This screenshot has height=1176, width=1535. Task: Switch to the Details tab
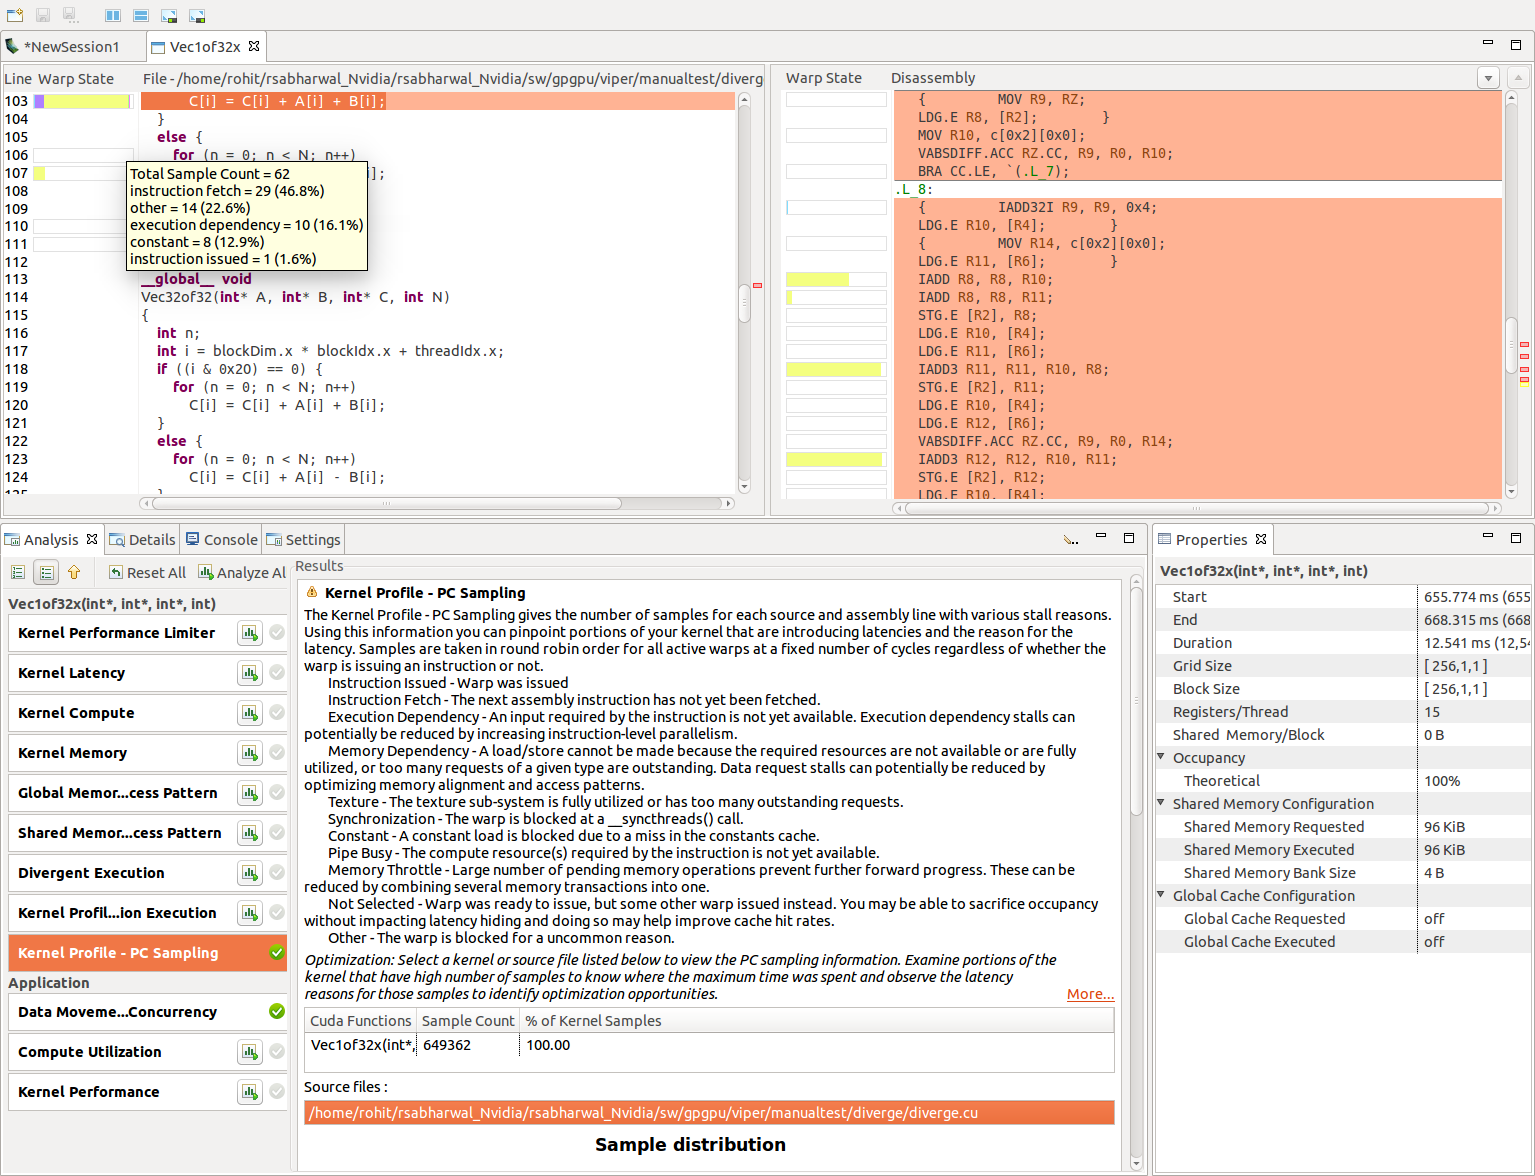[x=143, y=540]
